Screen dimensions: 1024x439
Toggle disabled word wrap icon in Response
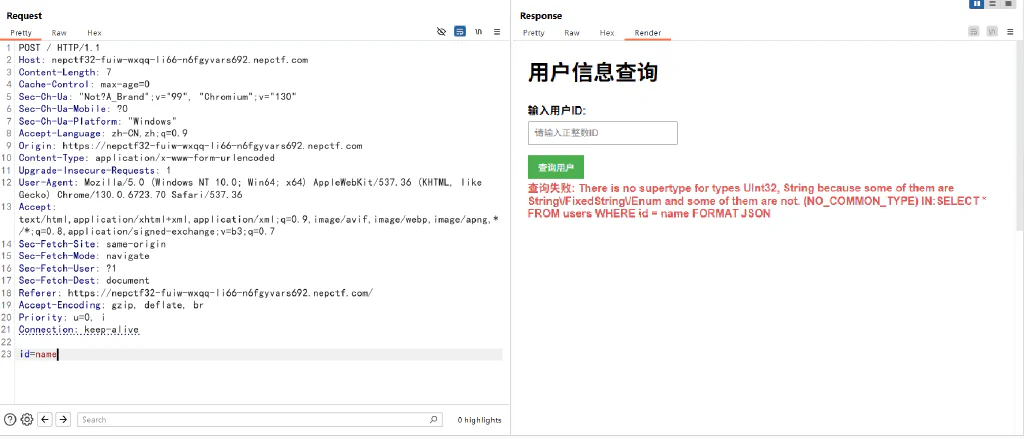[974, 31]
